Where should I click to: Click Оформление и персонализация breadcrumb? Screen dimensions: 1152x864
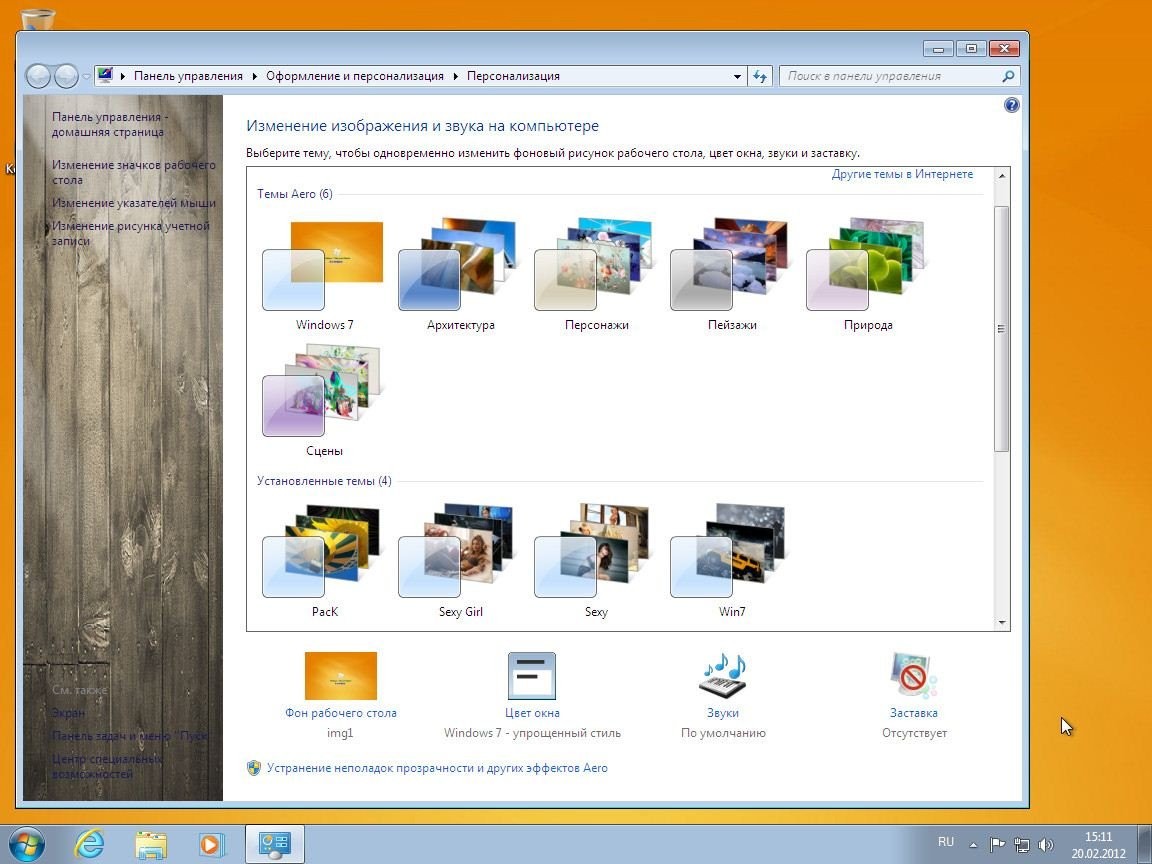(x=355, y=76)
